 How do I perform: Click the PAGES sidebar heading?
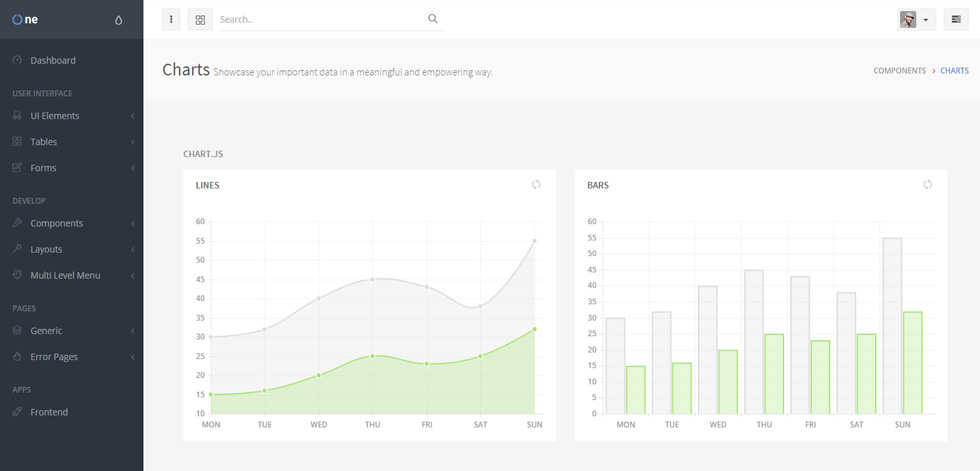pyautogui.click(x=24, y=309)
